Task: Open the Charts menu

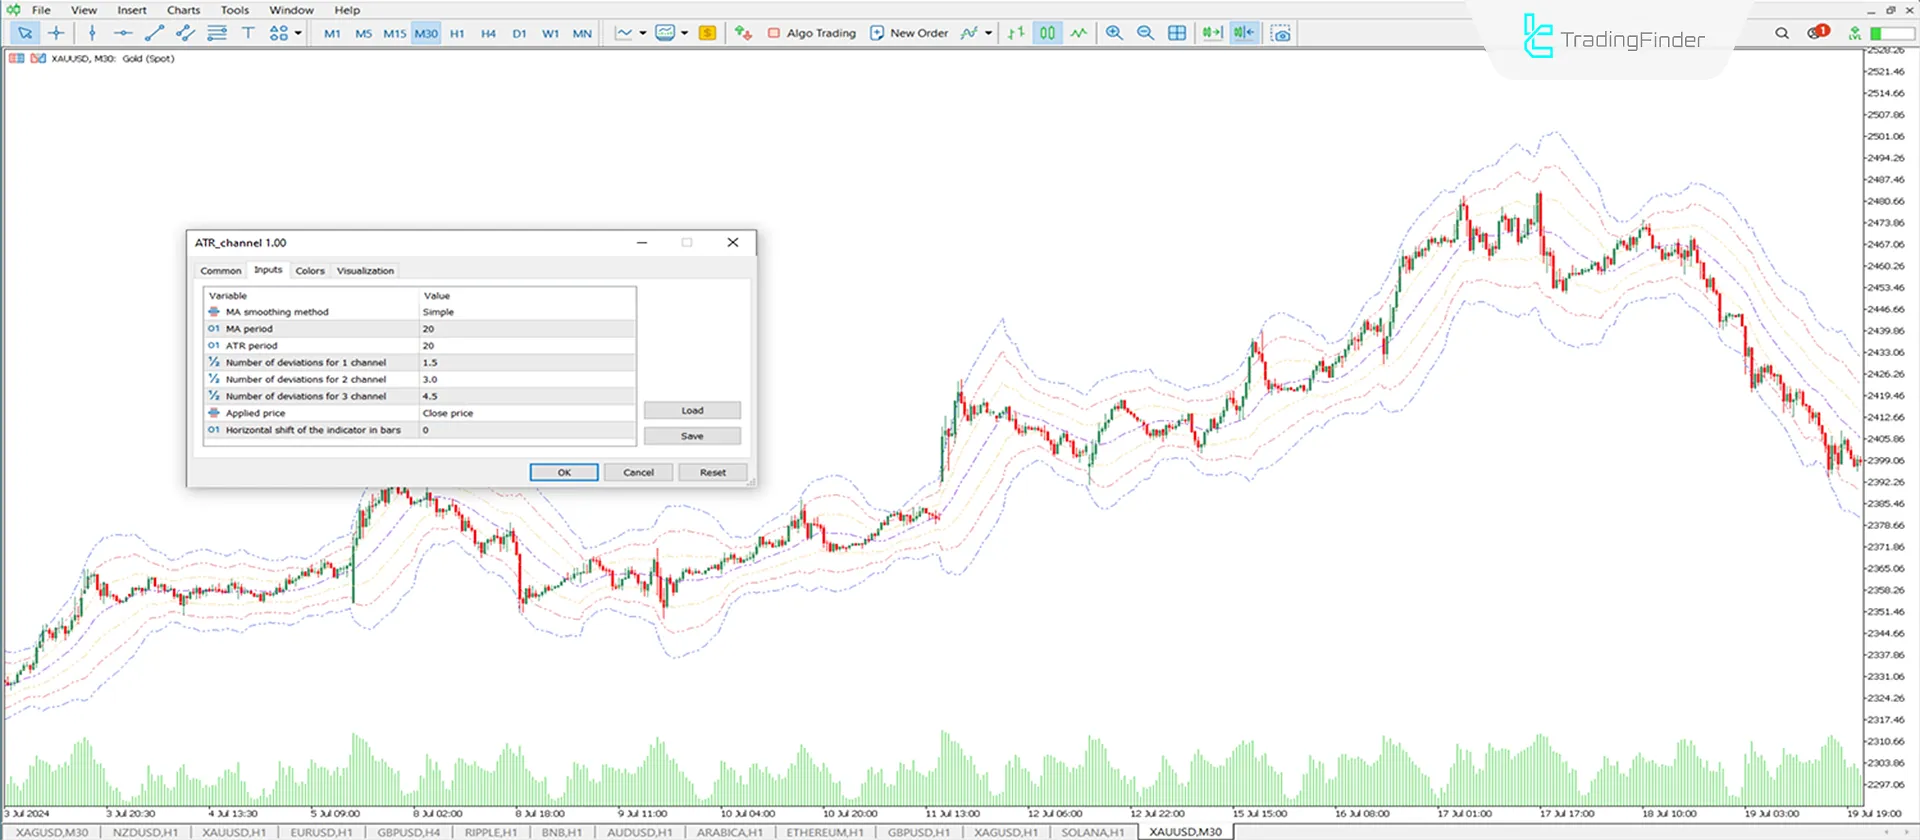Action: coord(183,10)
